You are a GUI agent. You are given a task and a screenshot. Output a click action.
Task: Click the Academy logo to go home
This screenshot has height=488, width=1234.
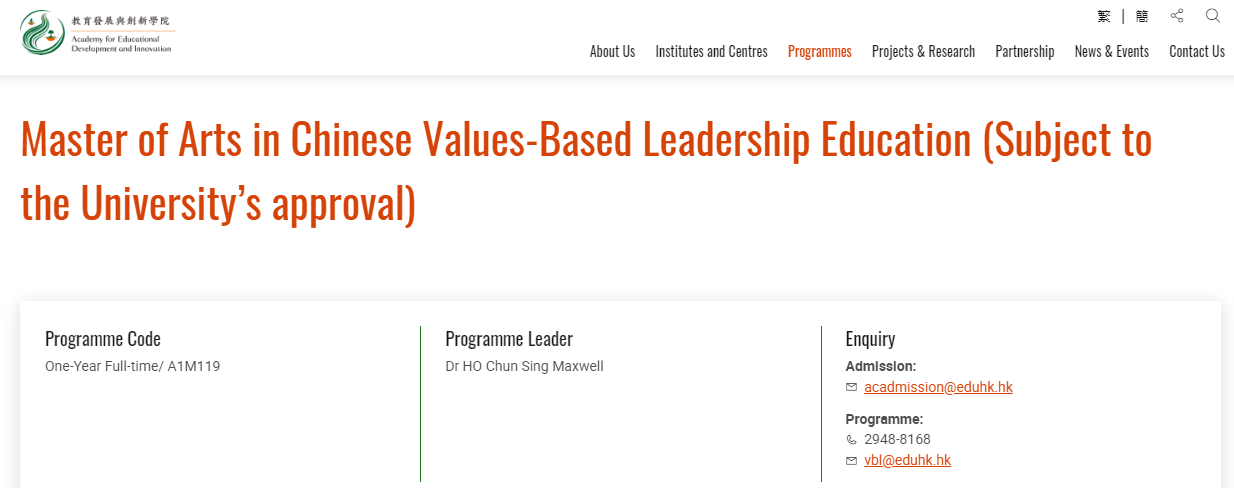[98, 33]
